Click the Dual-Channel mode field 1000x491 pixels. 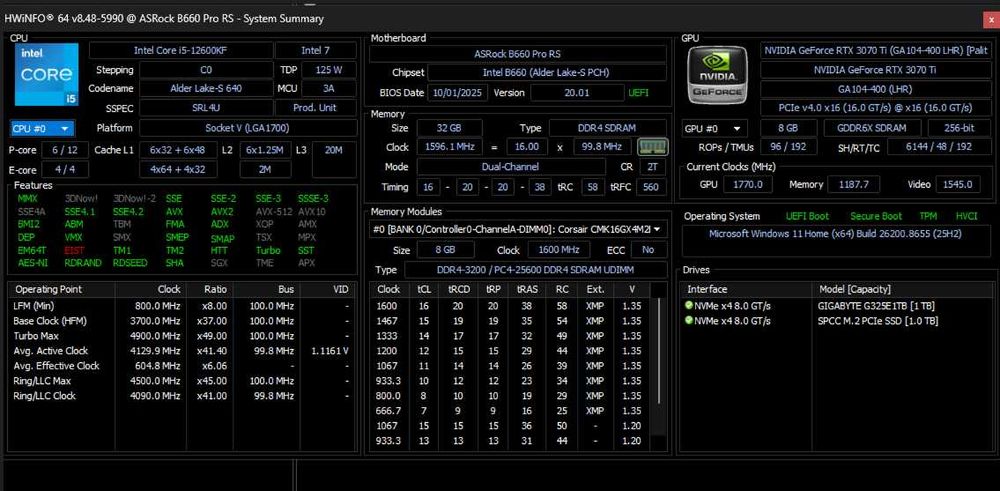point(511,167)
